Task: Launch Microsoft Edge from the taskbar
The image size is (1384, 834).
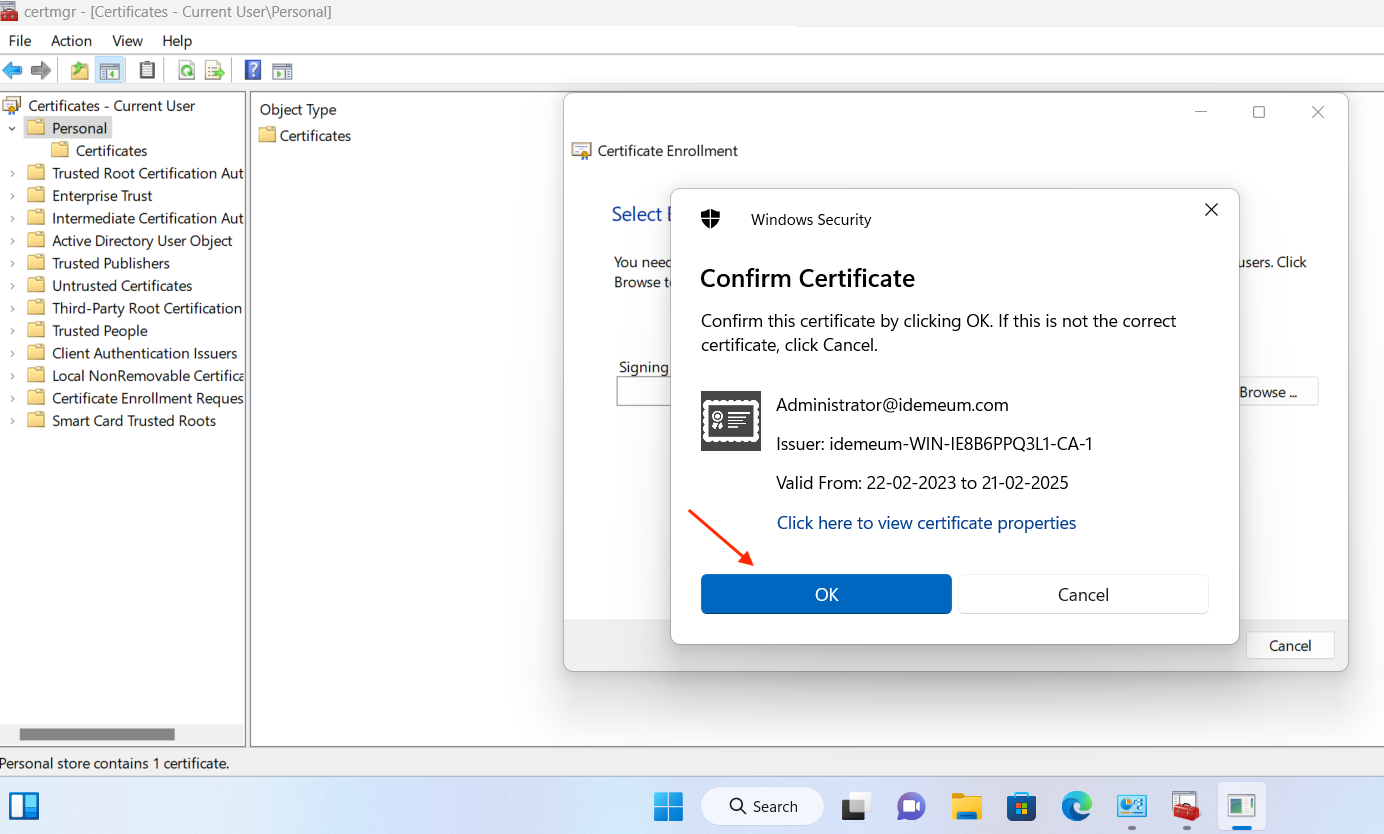Action: (x=1076, y=806)
